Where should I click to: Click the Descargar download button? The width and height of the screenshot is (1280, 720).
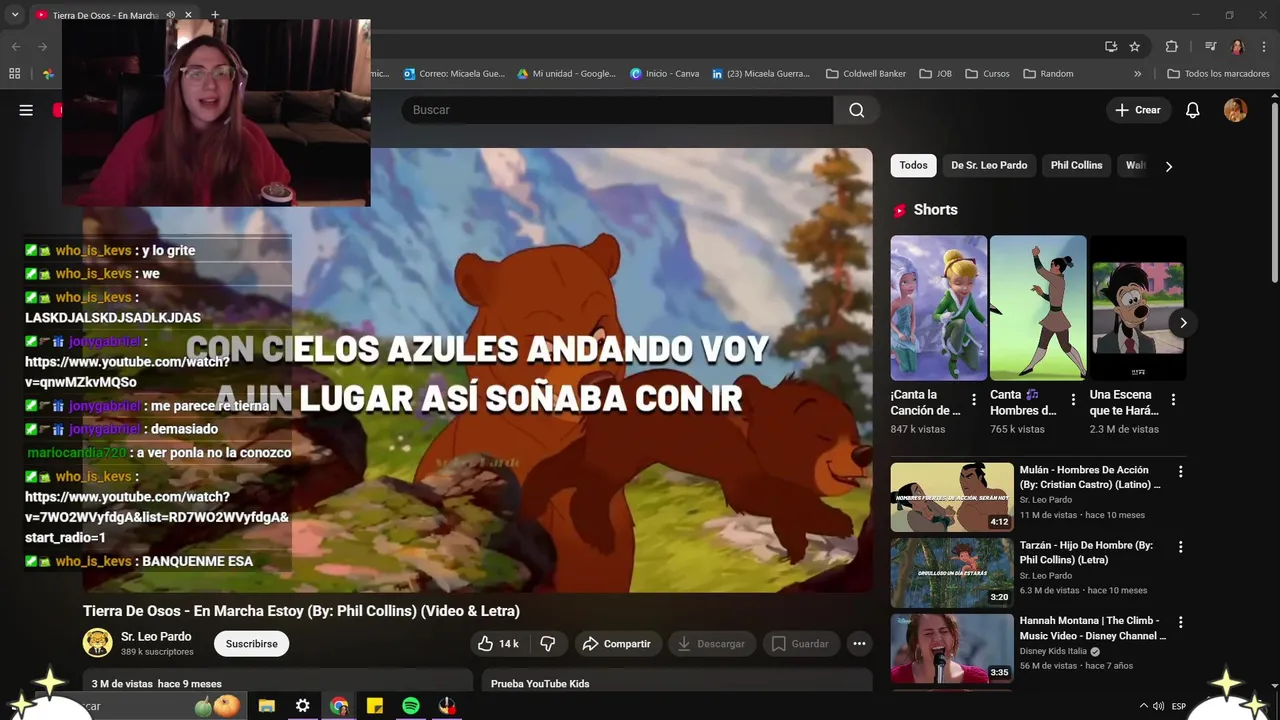[711, 644]
